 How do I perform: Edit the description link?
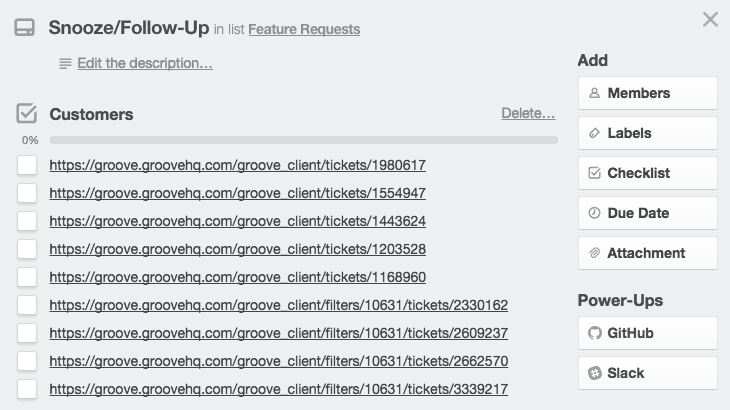point(145,63)
